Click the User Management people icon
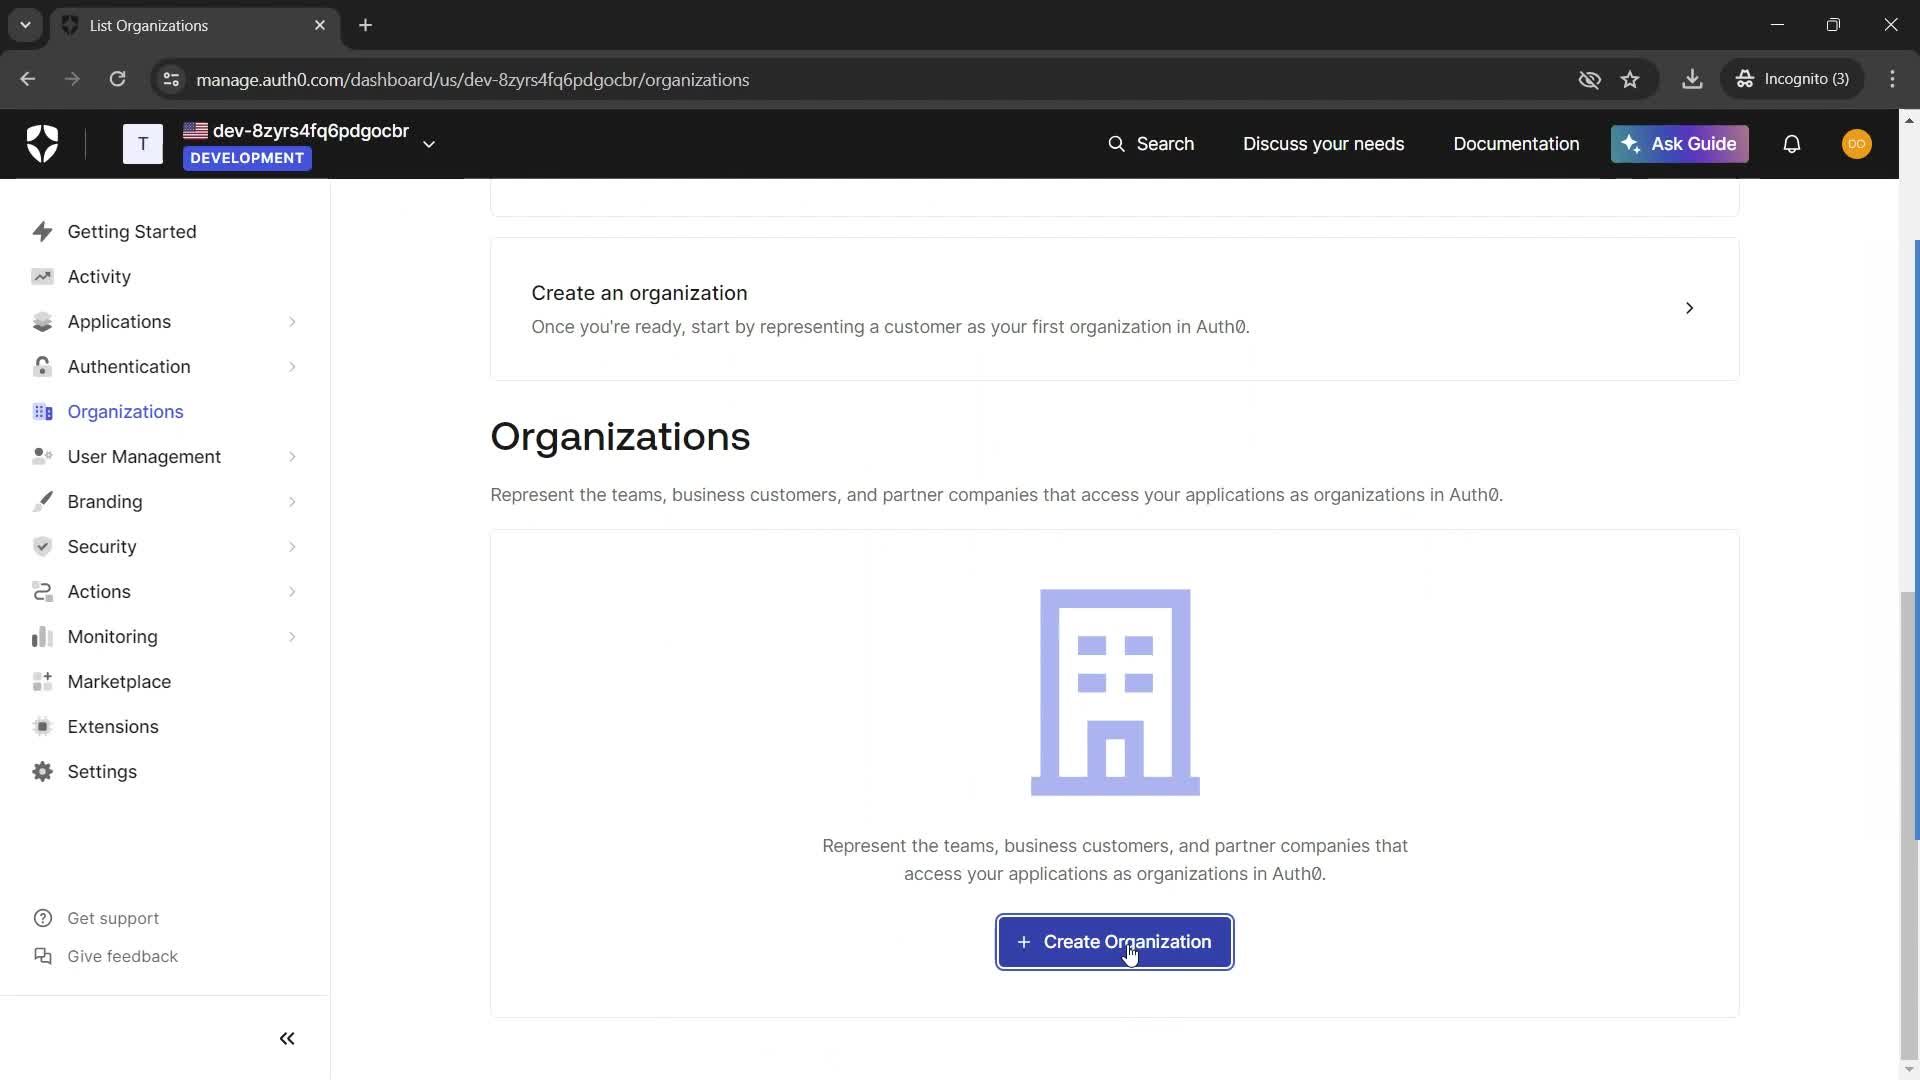 coord(42,457)
